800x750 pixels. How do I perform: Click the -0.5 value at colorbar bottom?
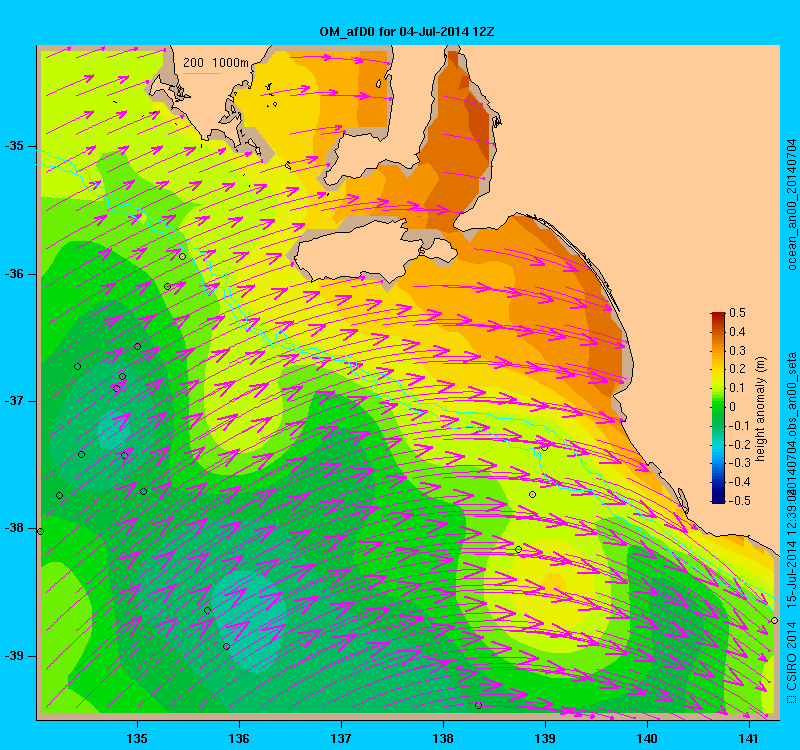click(x=739, y=501)
